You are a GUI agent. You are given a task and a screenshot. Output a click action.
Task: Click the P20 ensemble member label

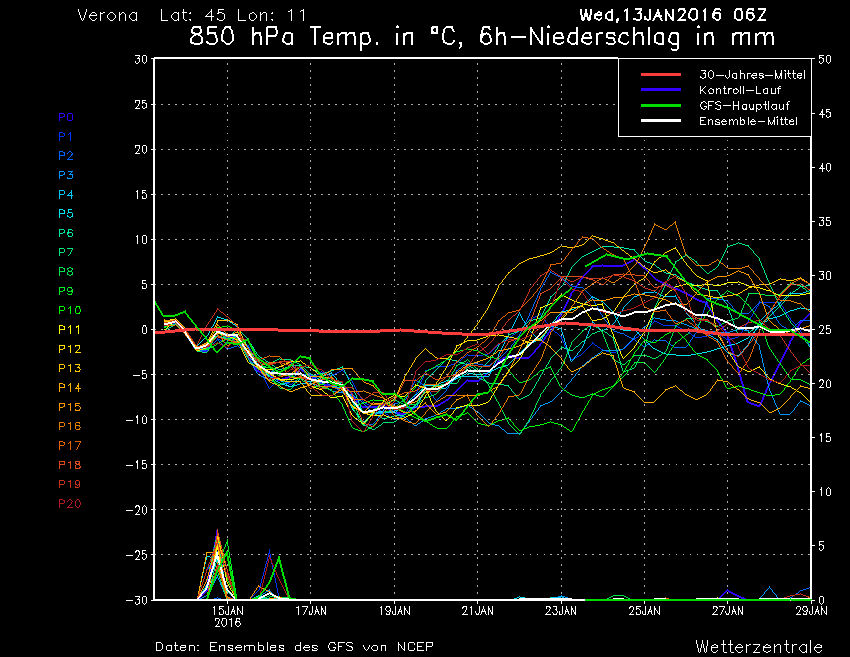(x=69, y=504)
